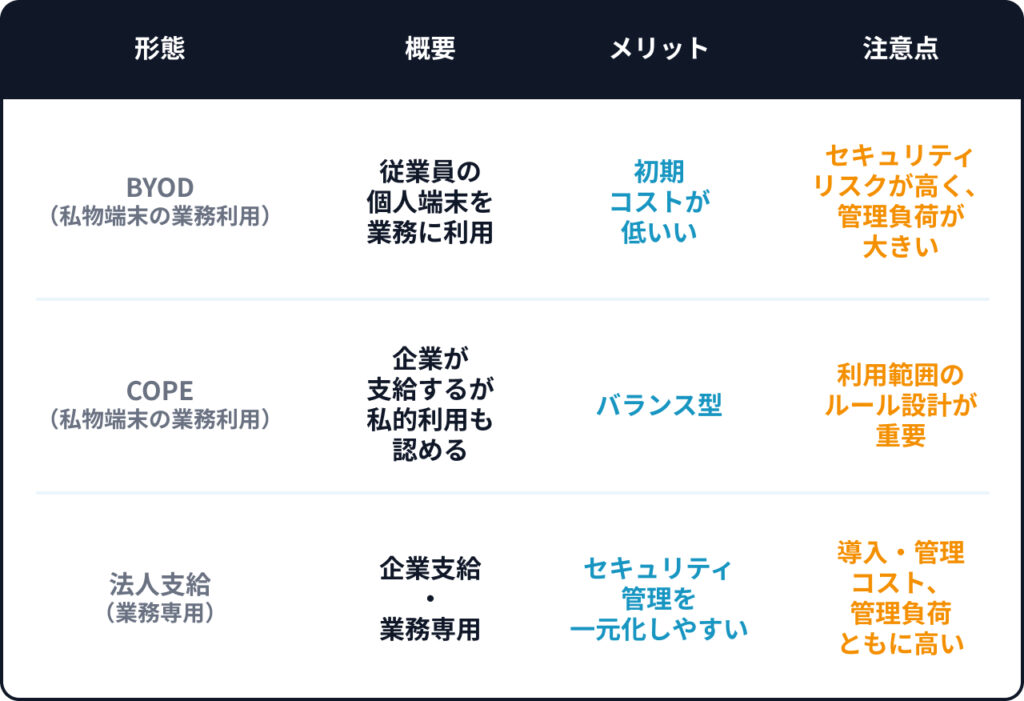
Task: Select the black 企業支給 text in 概要 column
Action: (x=430, y=569)
